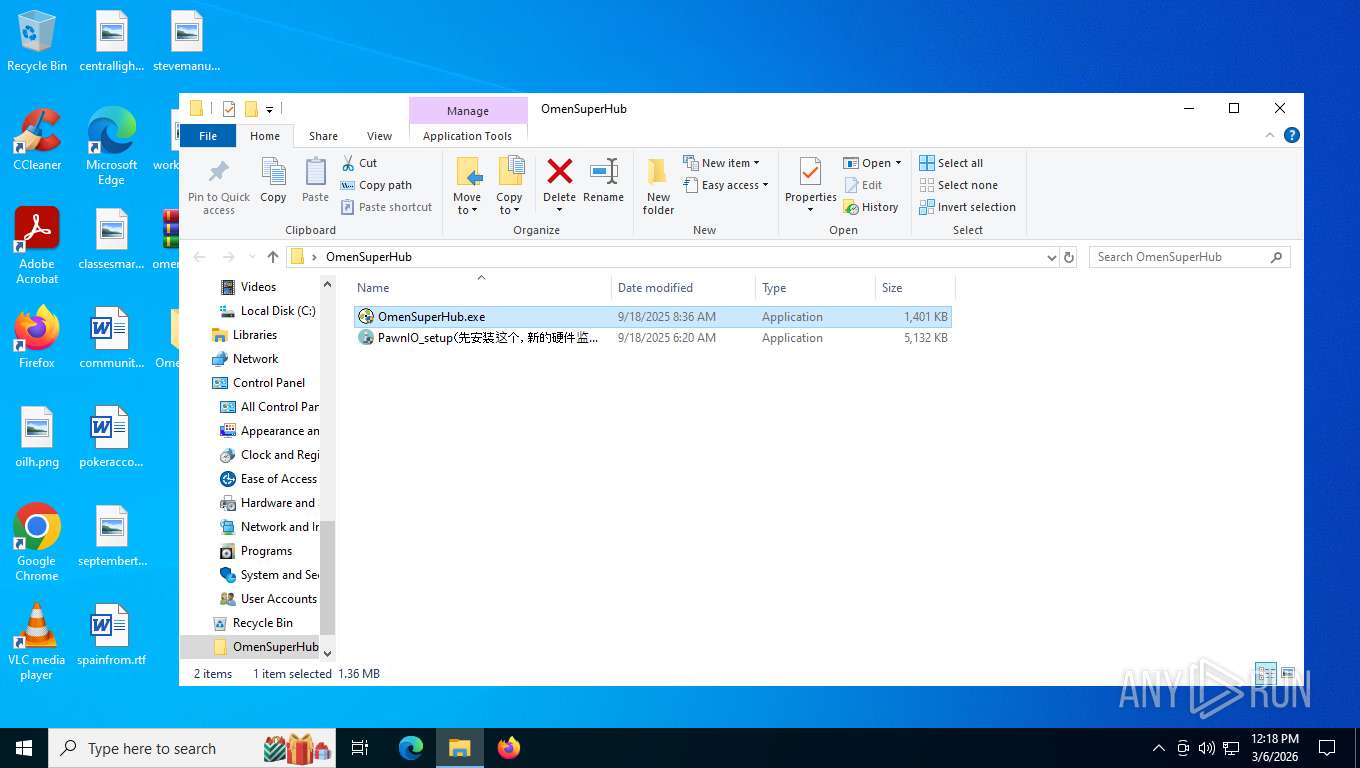1360x768 pixels.
Task: Select the OmenSuperHub.exe file
Action: (x=653, y=317)
